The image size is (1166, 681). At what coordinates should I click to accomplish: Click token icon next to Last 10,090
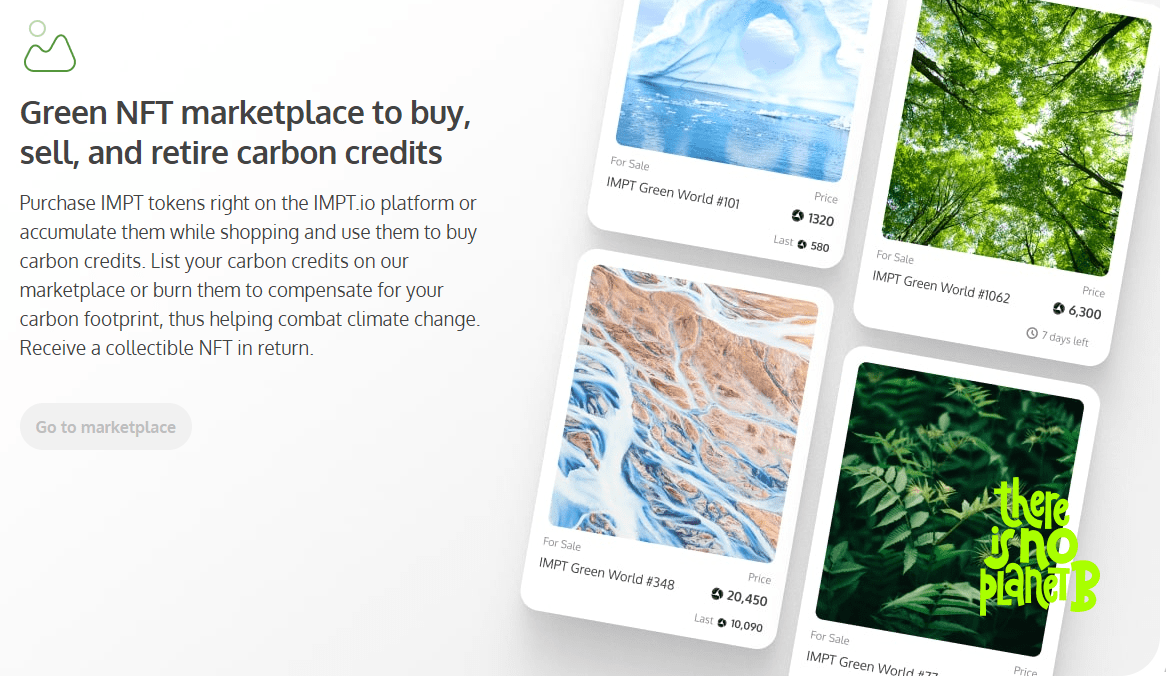coord(721,622)
